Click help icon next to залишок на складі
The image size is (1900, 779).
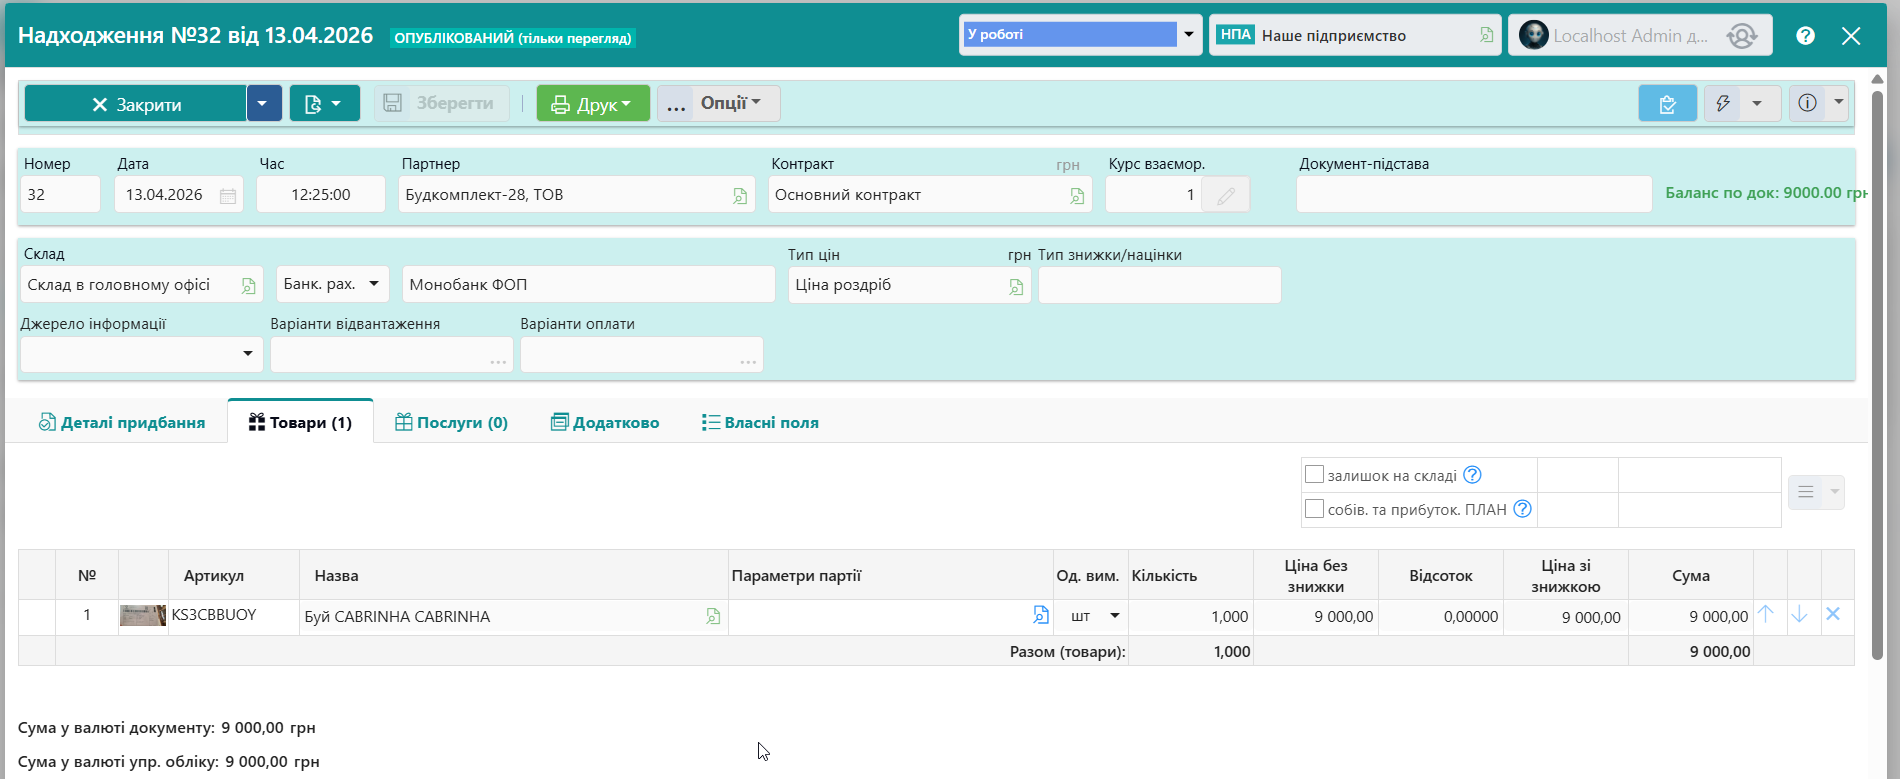coord(1472,475)
